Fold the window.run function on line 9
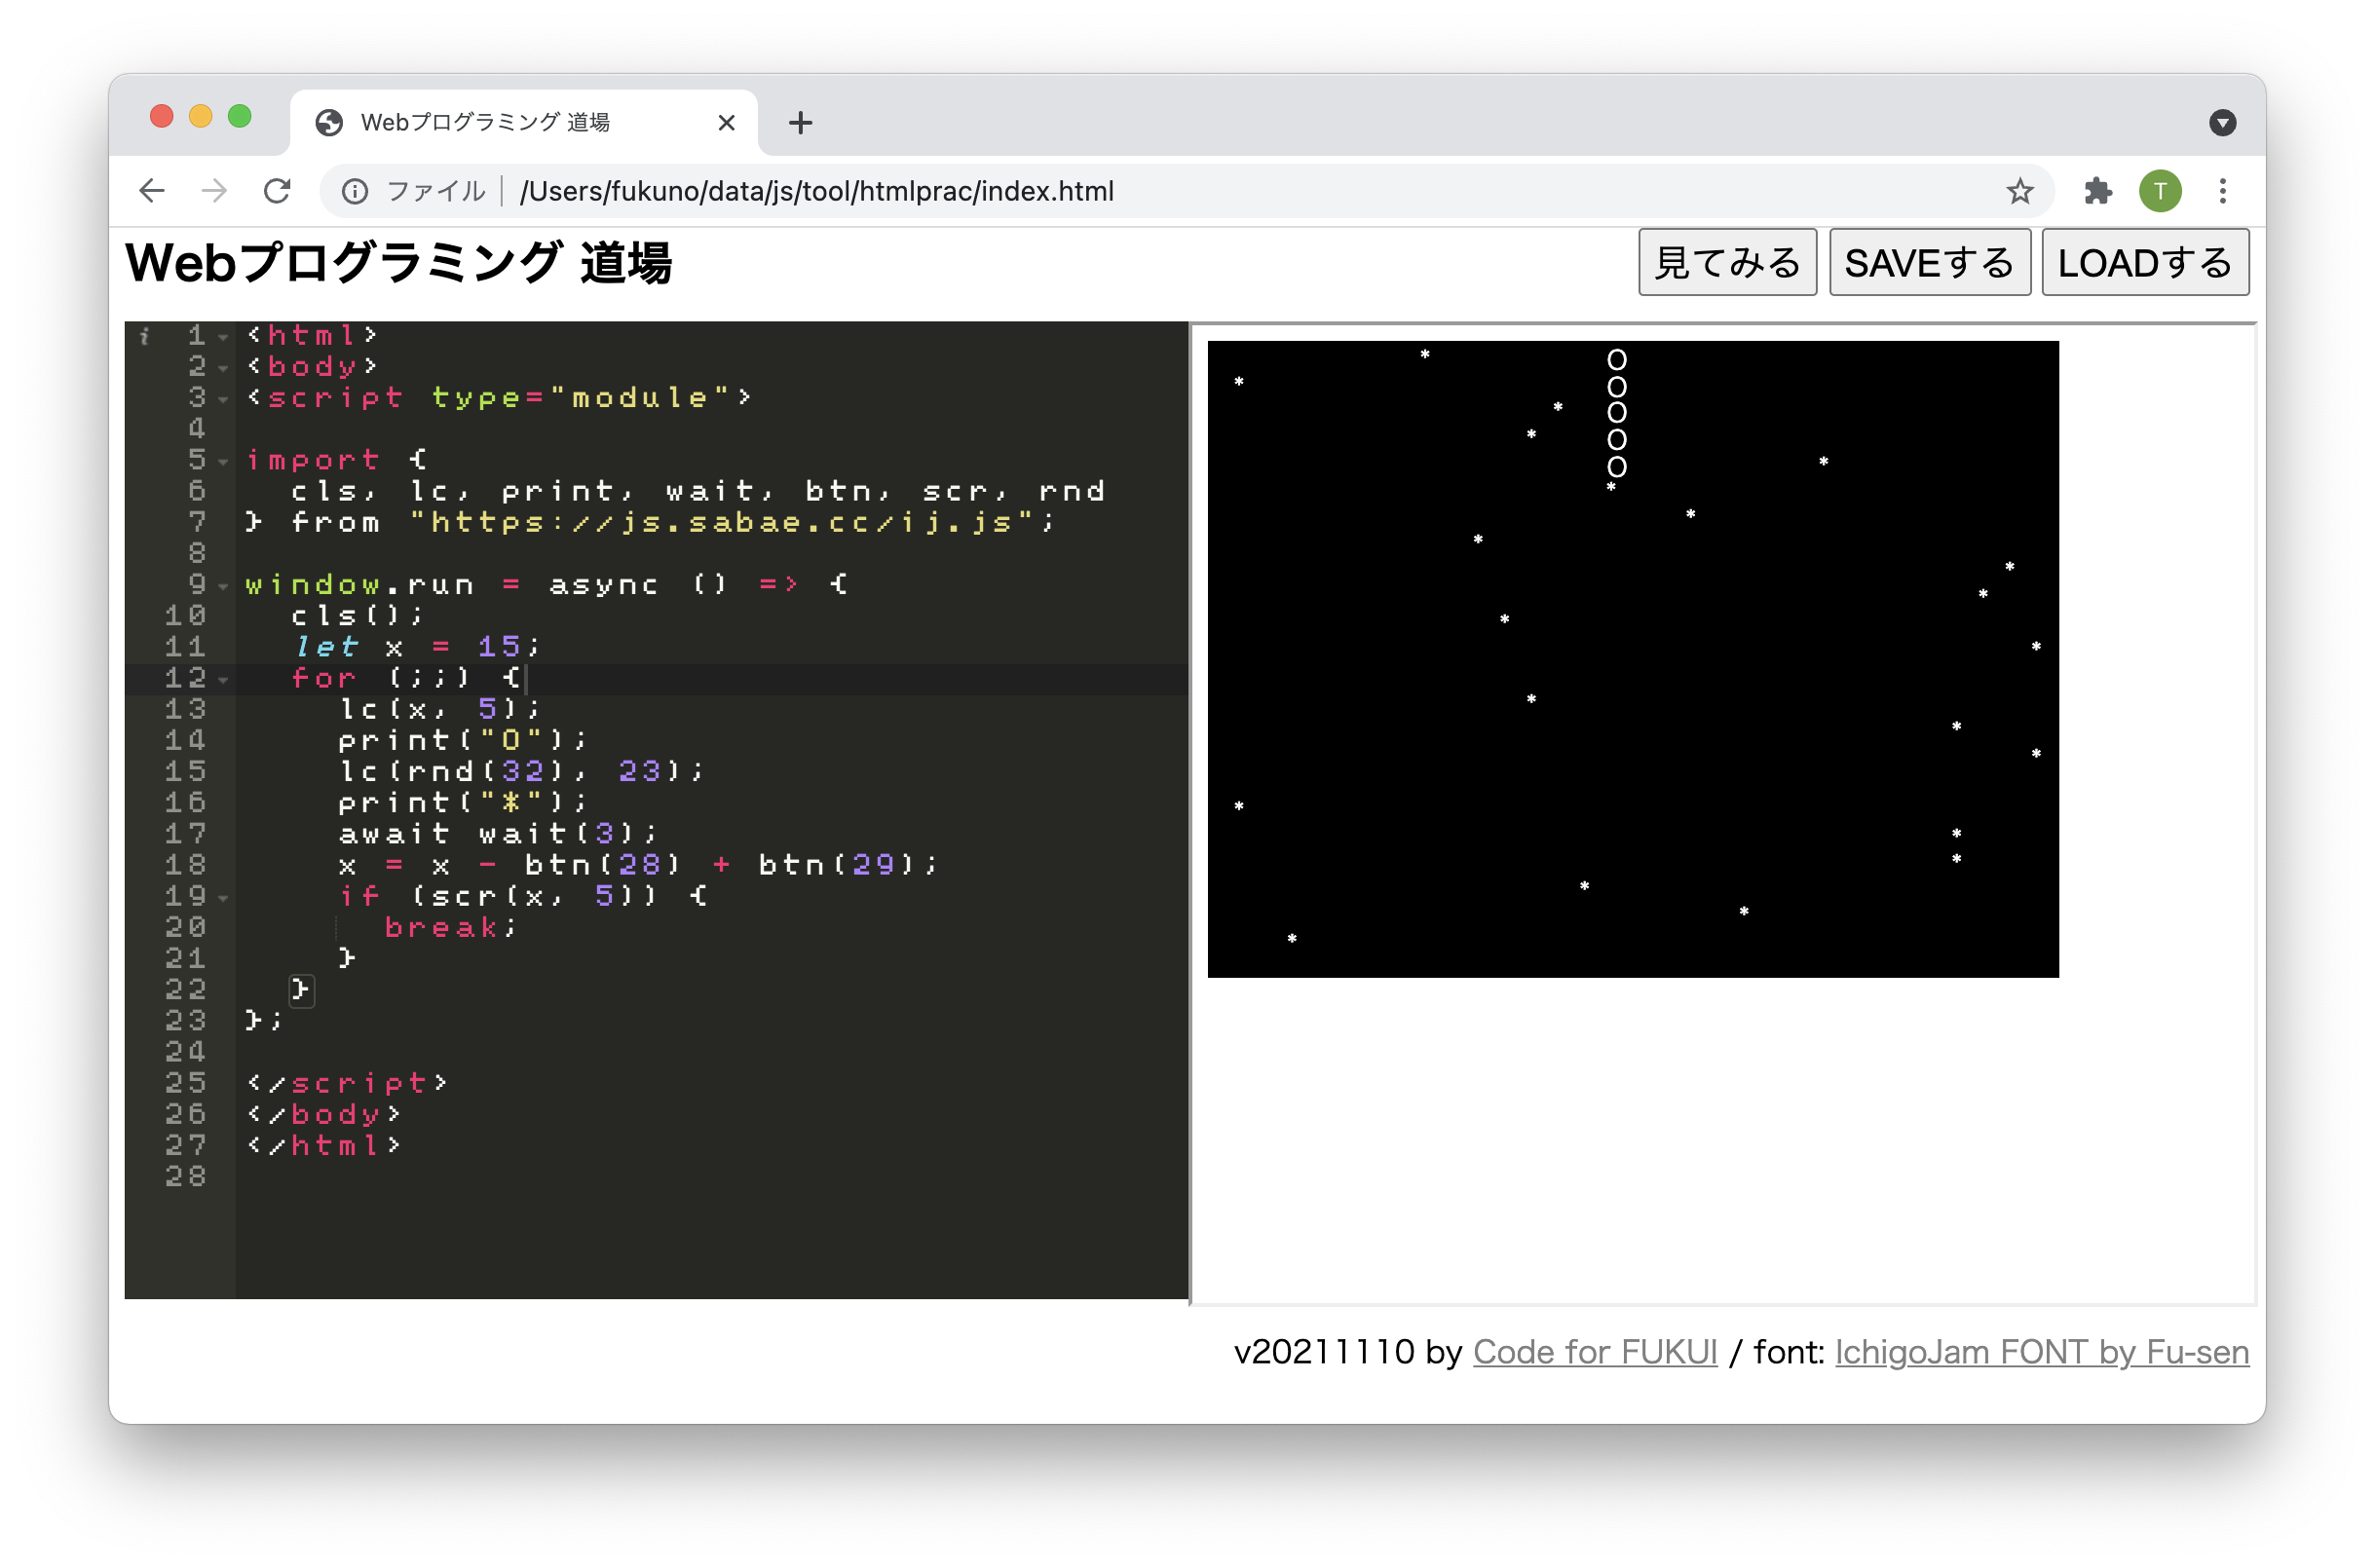The width and height of the screenshot is (2375, 1568). (223, 586)
